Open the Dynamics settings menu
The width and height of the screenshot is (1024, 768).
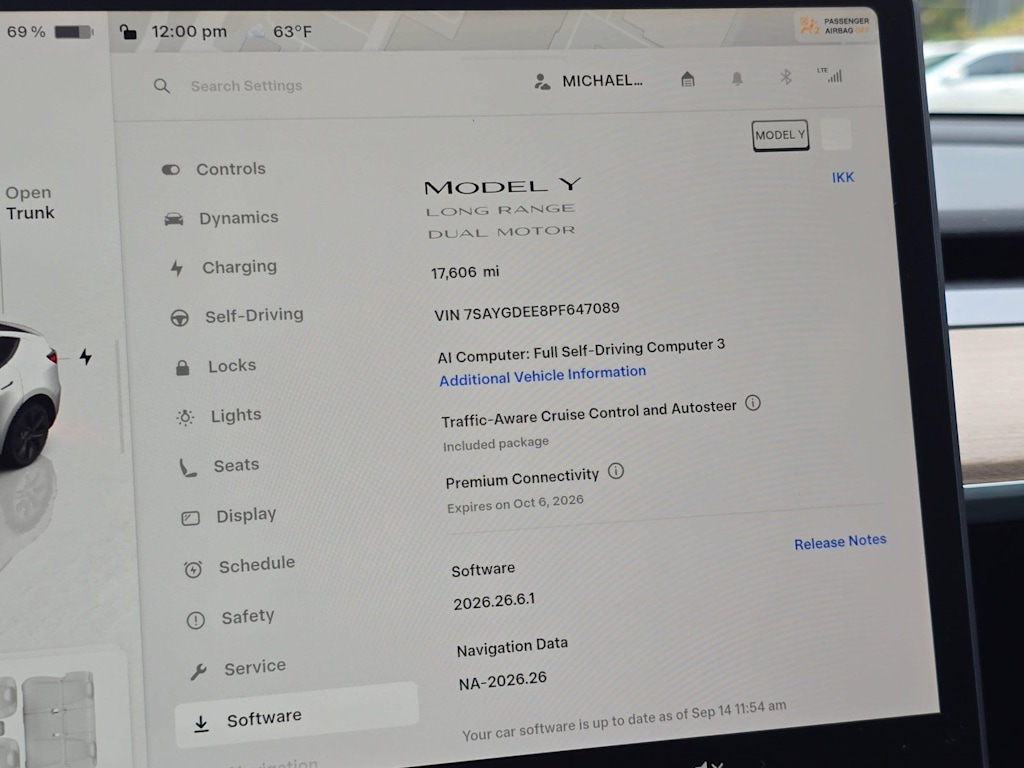pyautogui.click(x=222, y=218)
